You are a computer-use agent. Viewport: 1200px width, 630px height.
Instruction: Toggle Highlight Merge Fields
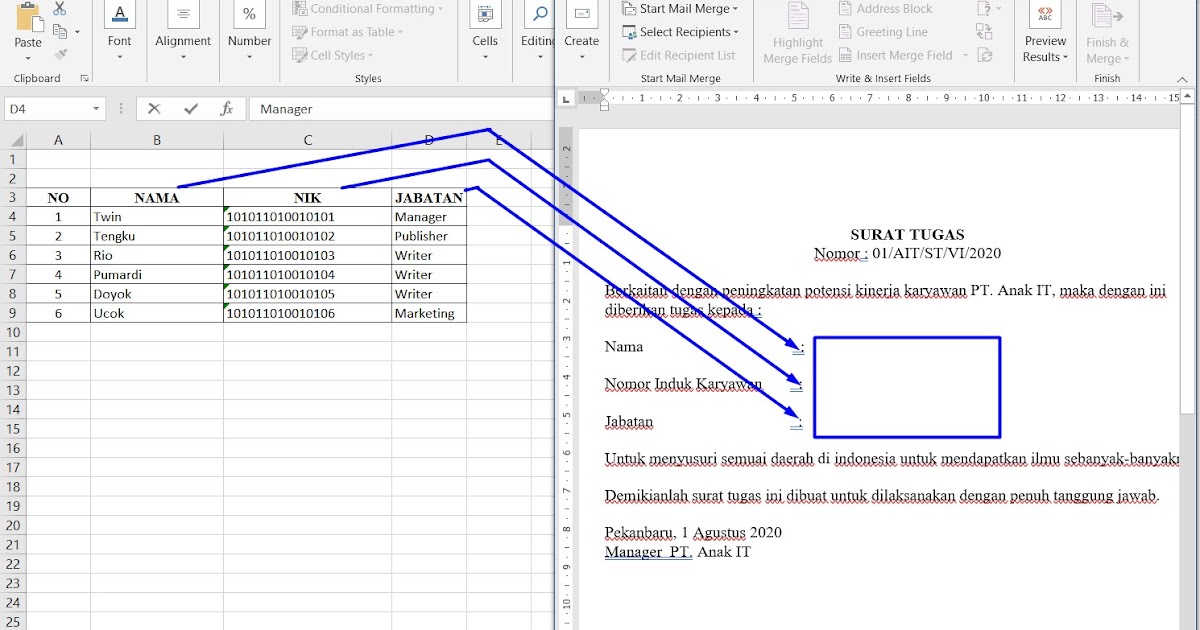[796, 31]
